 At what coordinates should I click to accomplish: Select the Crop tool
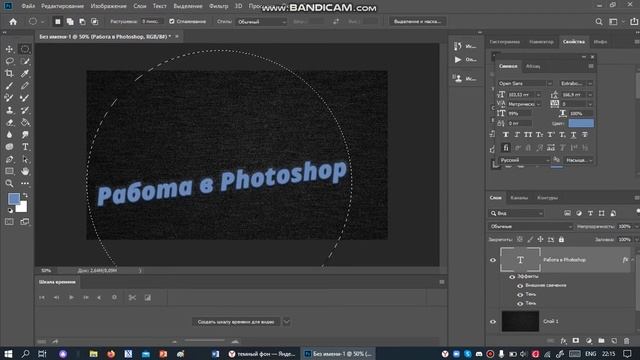[x=9, y=73]
